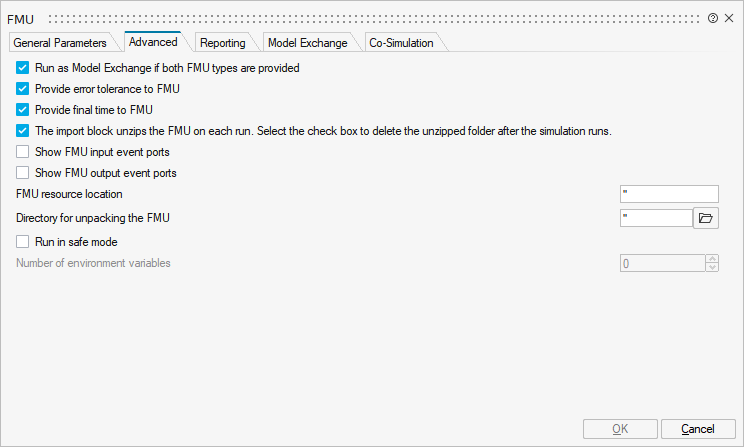Close the FMU dialog window
The height and width of the screenshot is (447, 744).
coord(728,18)
